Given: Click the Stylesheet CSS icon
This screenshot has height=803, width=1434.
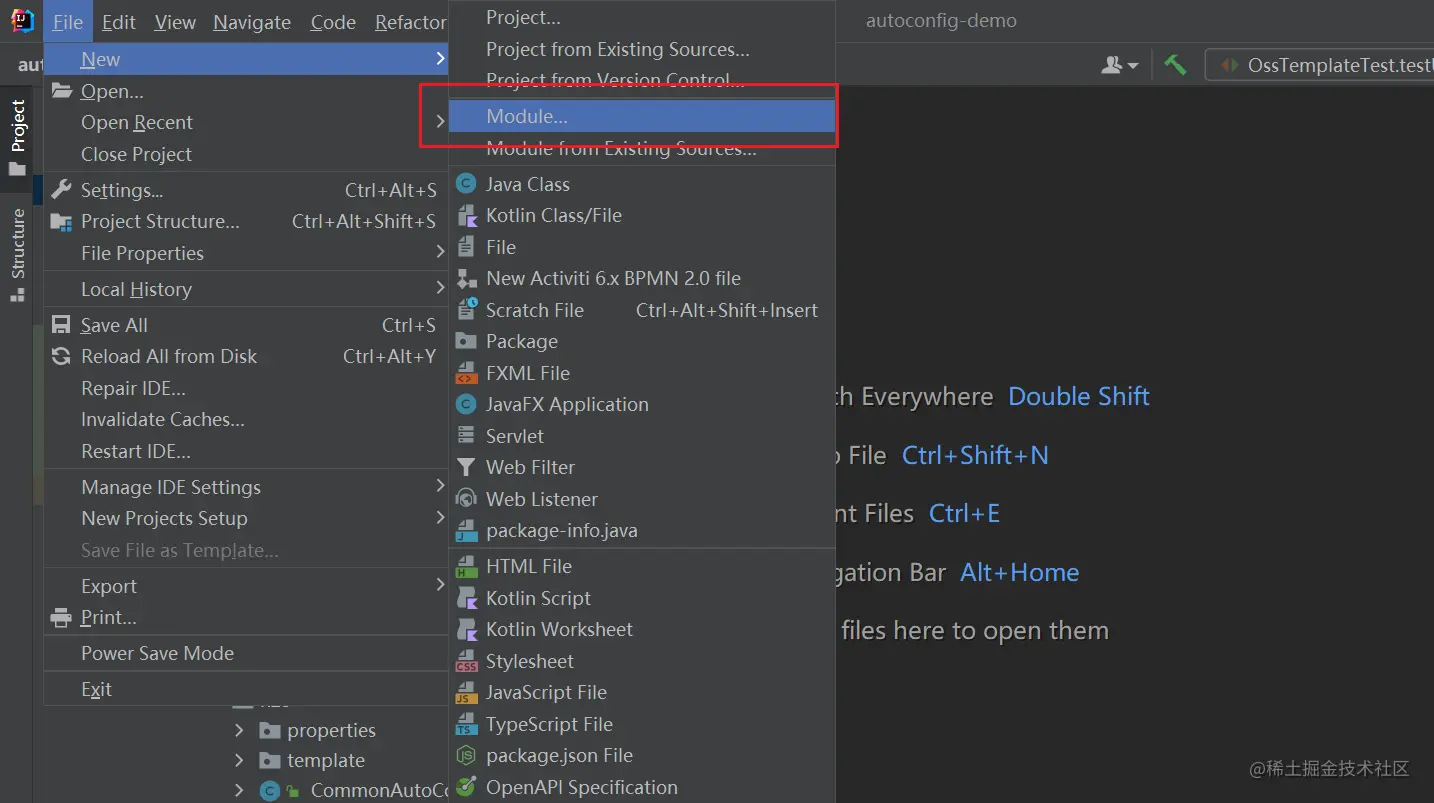Looking at the screenshot, I should click(x=466, y=661).
